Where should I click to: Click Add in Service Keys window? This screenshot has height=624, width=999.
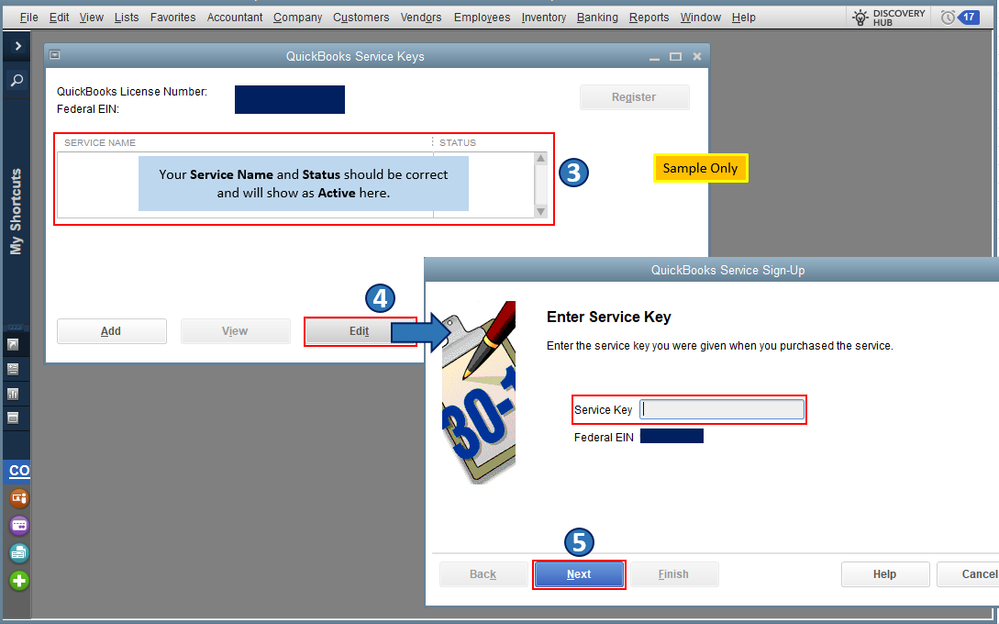[111, 331]
